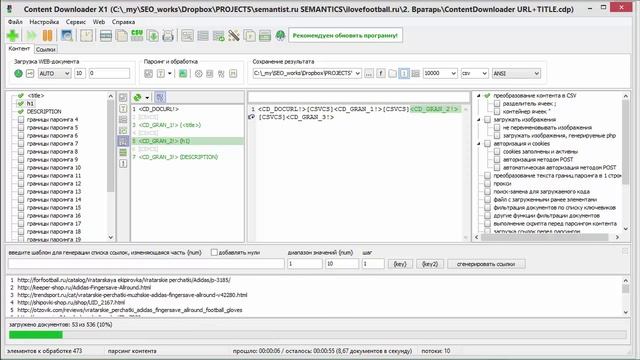Image resolution: width=640 pixels, height=360 pixels.
Task: Check границы парсинга 10
Action: (21, 168)
